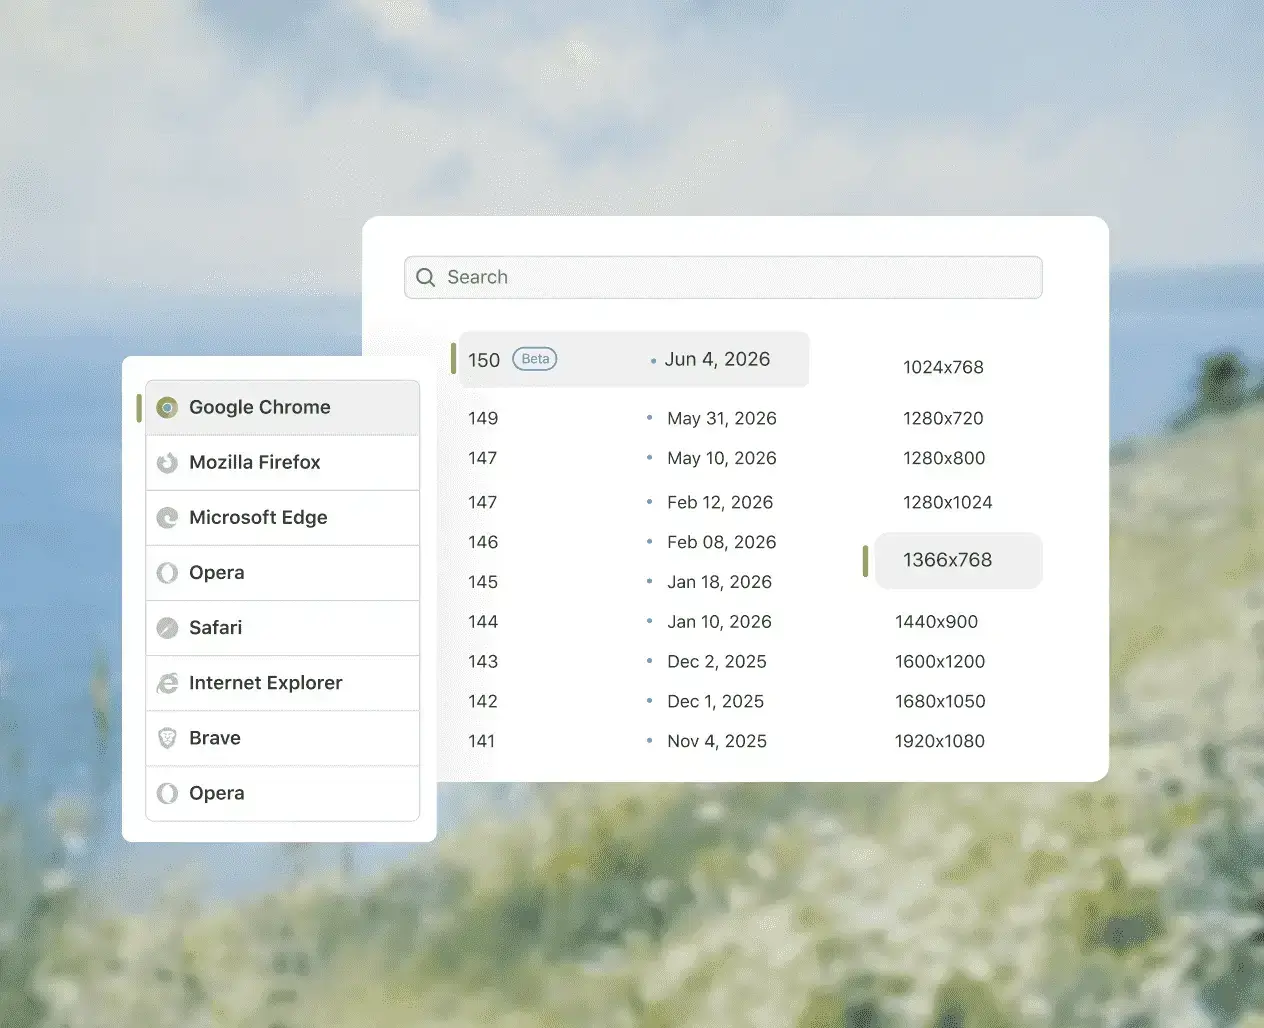The width and height of the screenshot is (1264, 1028).
Task: Click the Safari compass icon
Action: pyautogui.click(x=167, y=628)
